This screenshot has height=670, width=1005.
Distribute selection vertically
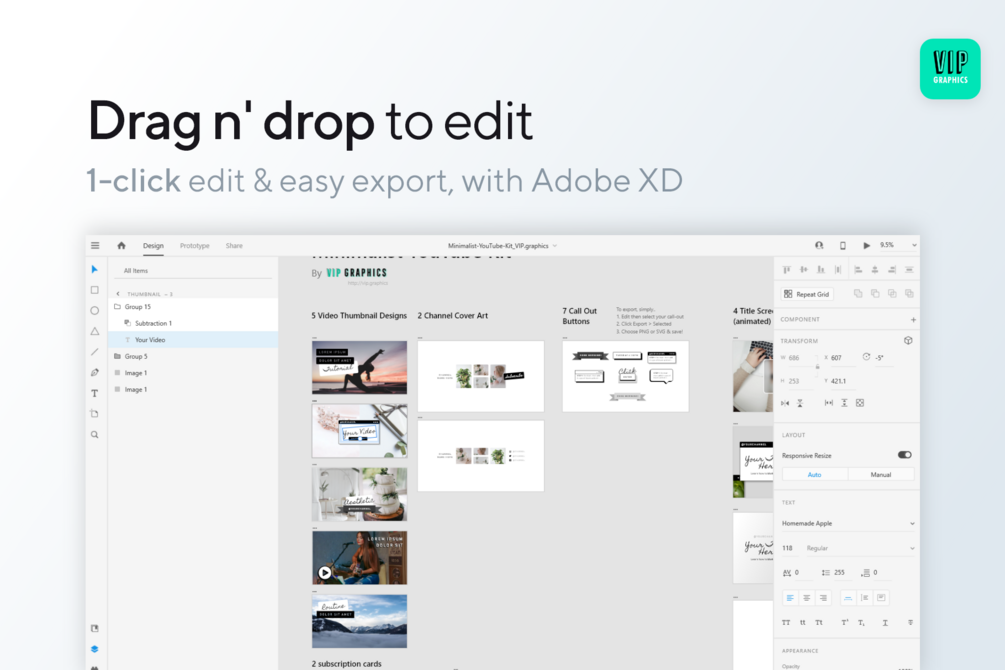pos(909,270)
